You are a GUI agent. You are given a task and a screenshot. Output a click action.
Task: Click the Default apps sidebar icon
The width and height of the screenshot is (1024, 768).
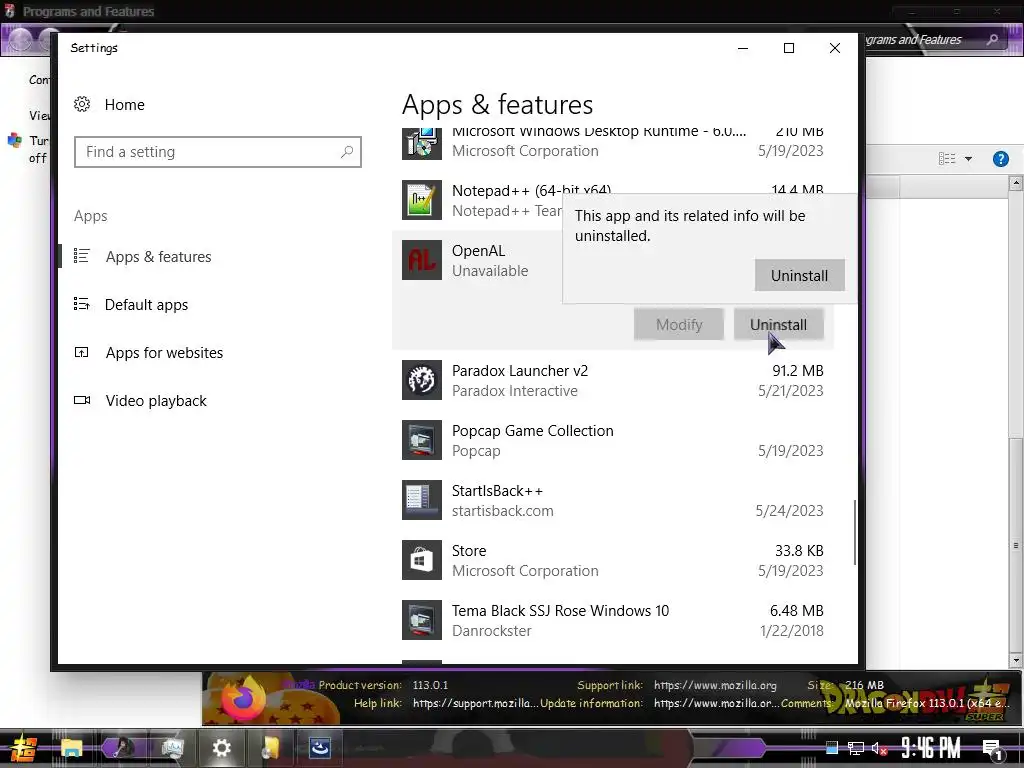tap(82, 304)
